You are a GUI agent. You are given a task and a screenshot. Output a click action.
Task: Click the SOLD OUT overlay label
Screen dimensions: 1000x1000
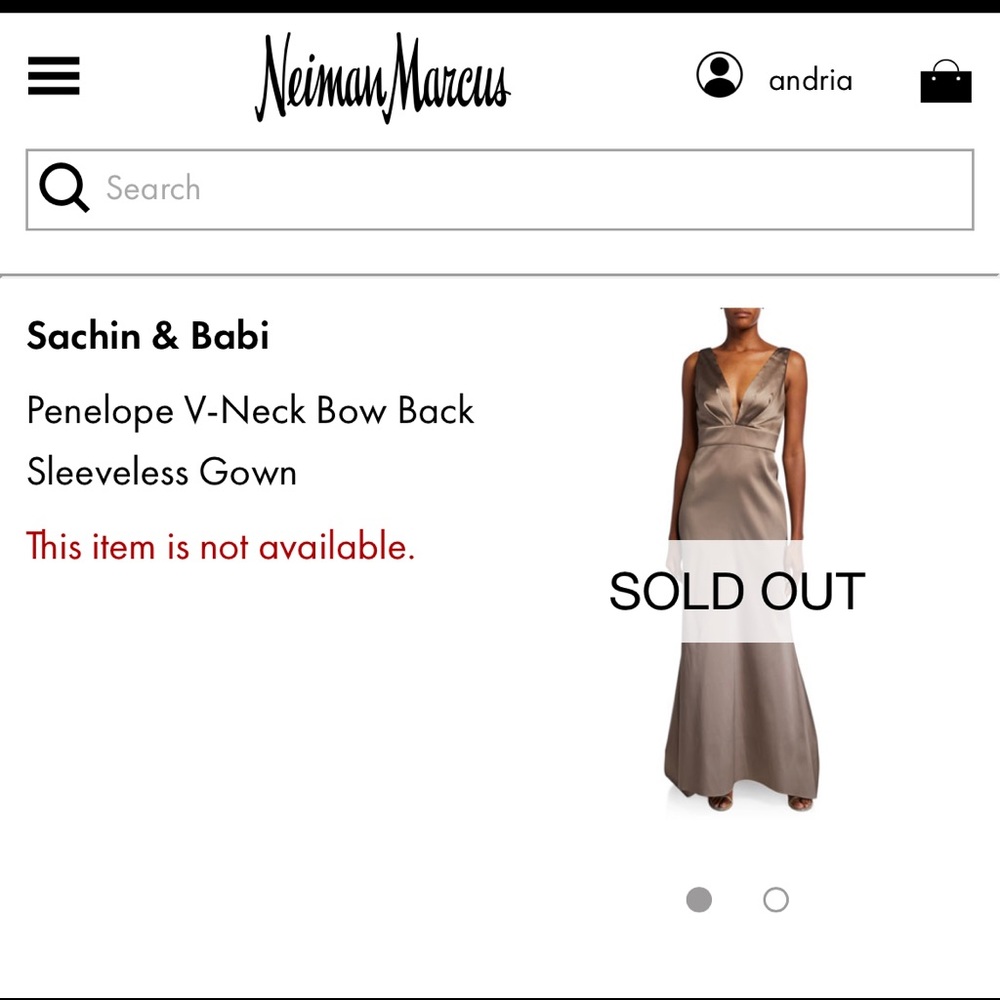(x=737, y=591)
